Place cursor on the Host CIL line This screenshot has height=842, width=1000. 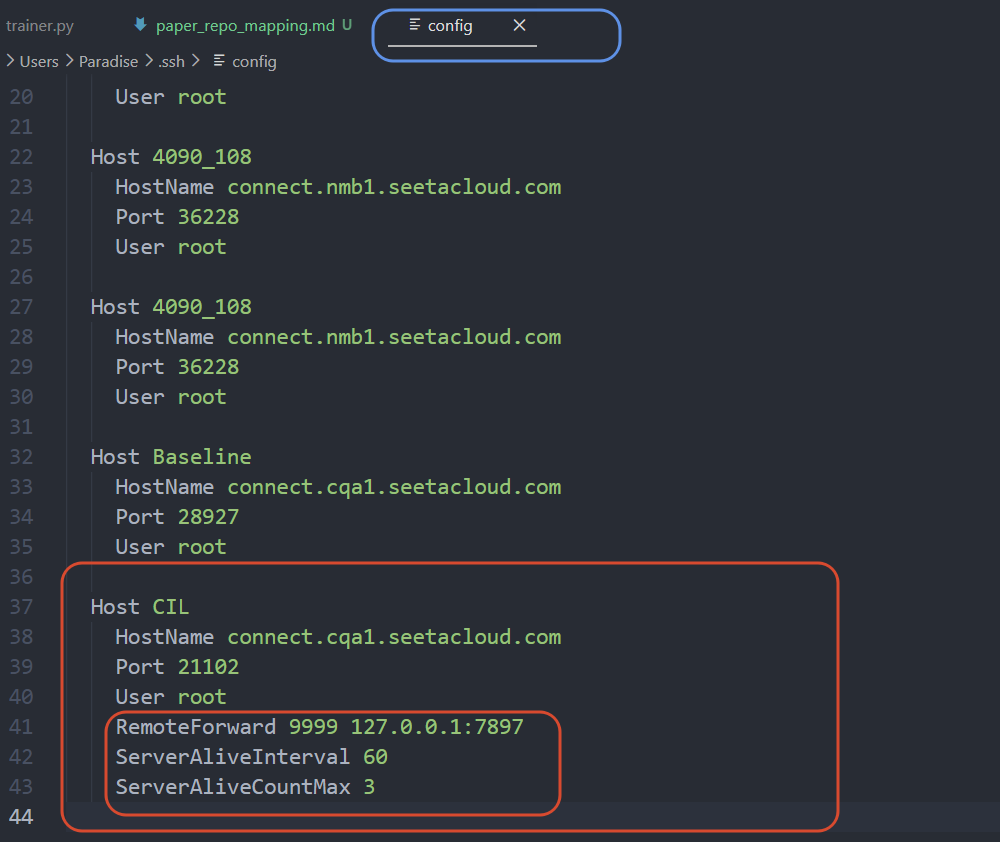[x=140, y=607]
